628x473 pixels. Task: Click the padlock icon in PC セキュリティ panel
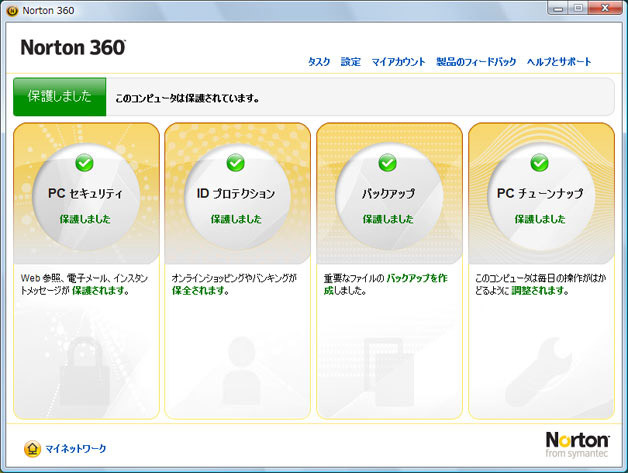[84, 372]
